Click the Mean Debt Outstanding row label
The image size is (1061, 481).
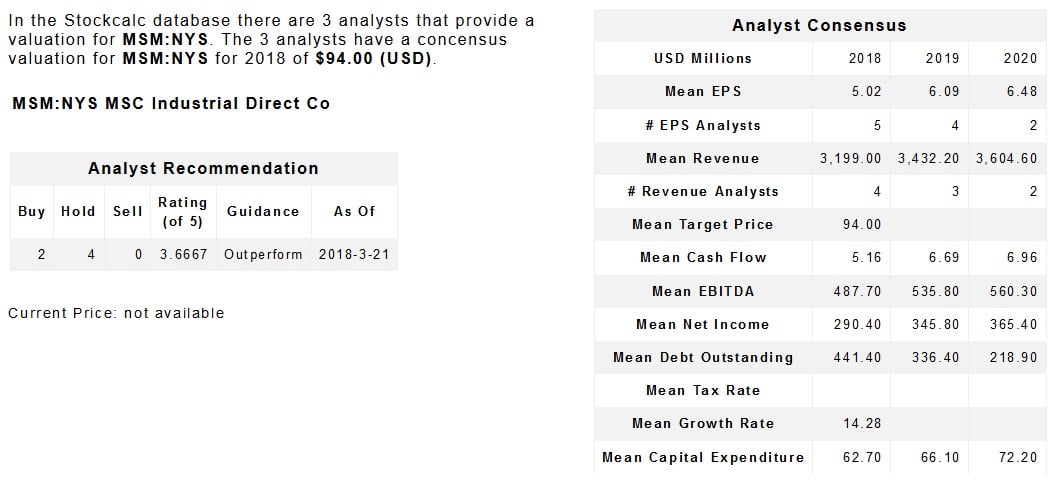[x=703, y=357]
